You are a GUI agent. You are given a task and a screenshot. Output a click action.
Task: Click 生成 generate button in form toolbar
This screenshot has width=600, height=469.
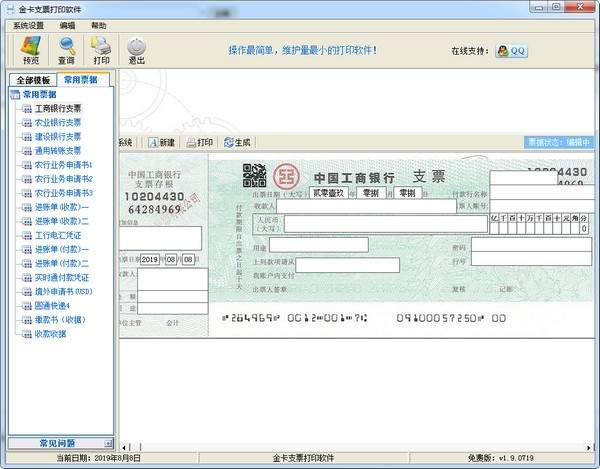(237, 142)
